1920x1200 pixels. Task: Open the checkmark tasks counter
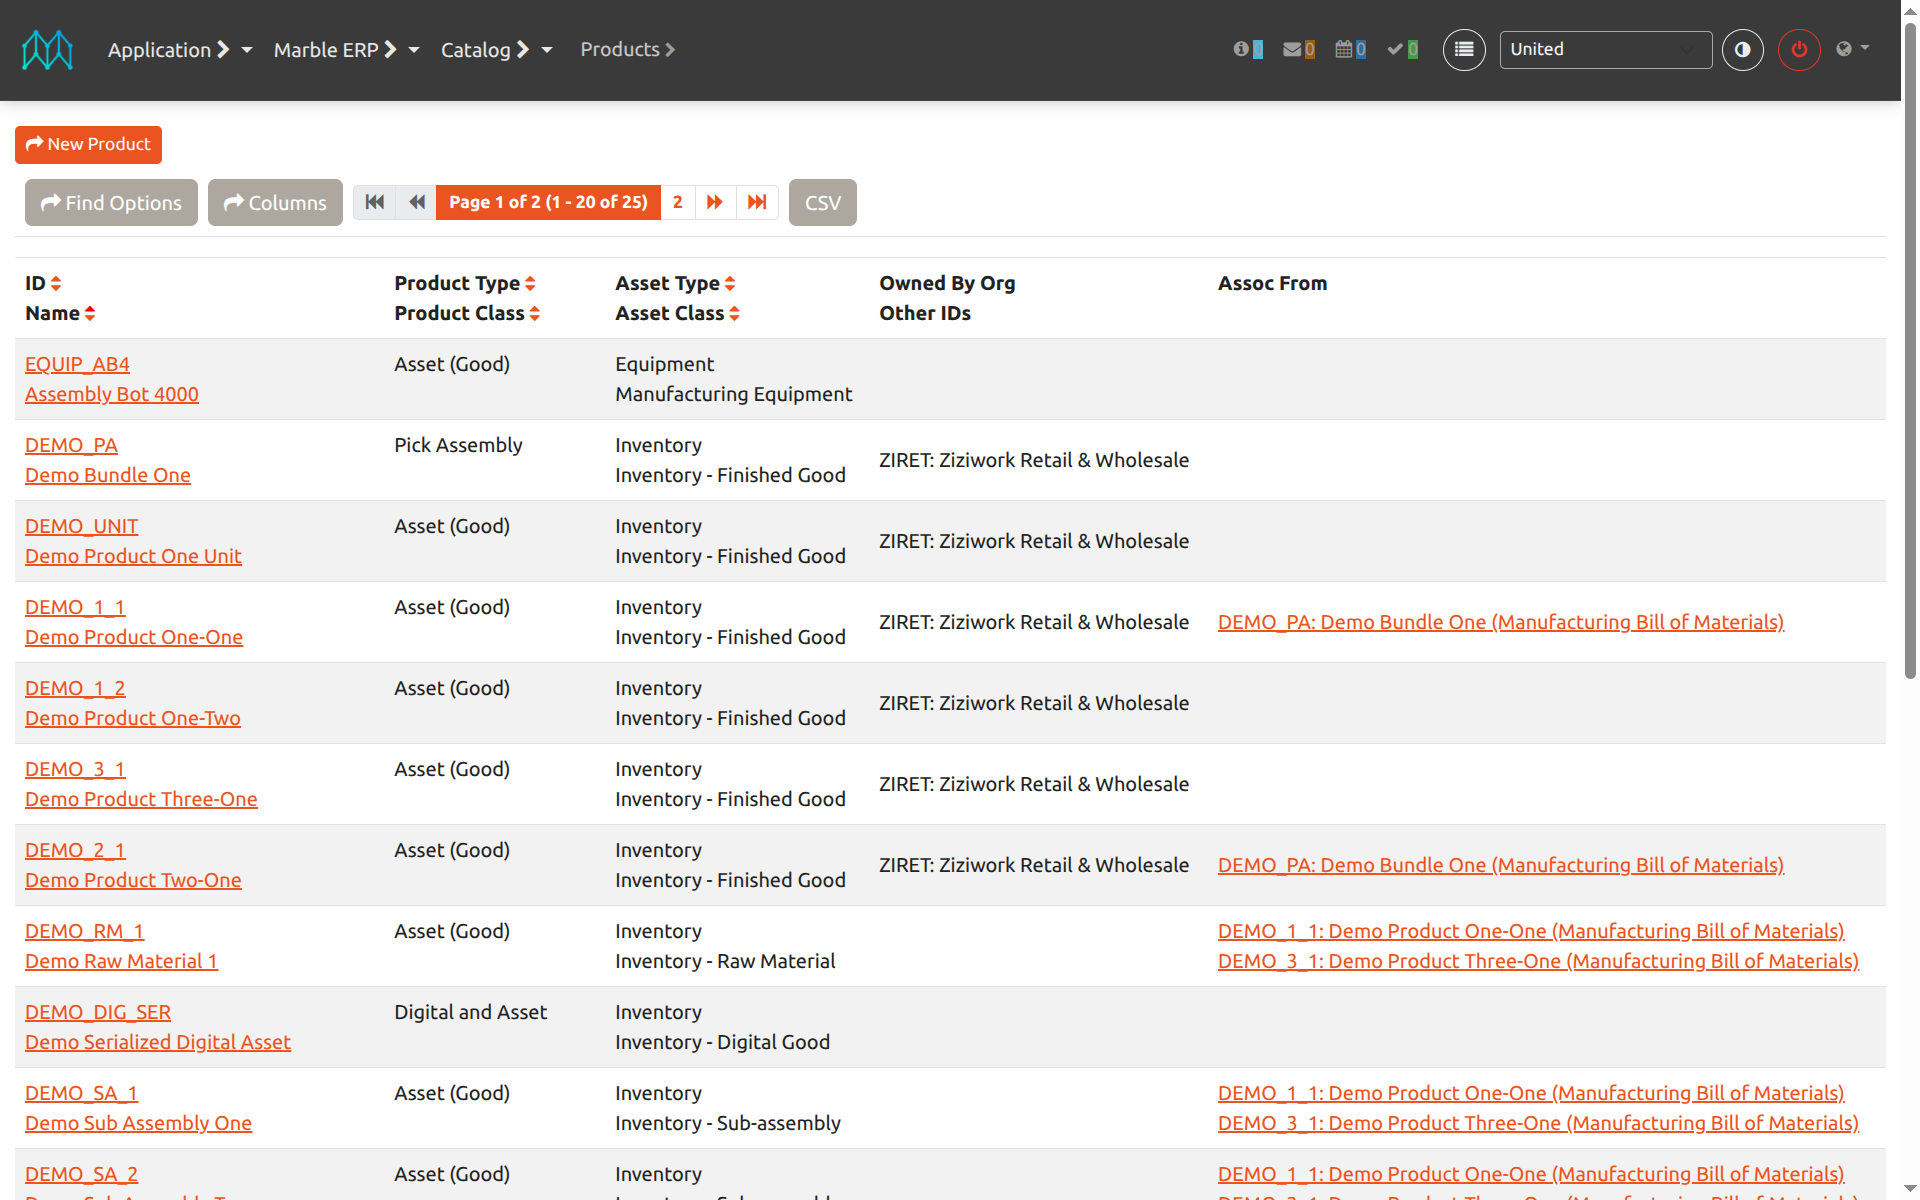click(x=1402, y=49)
